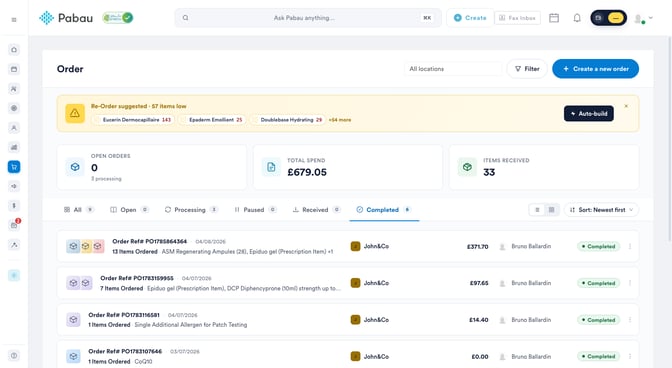This screenshot has height=368, width=672.
Task: Select the Processing tab
Action: click(191, 210)
